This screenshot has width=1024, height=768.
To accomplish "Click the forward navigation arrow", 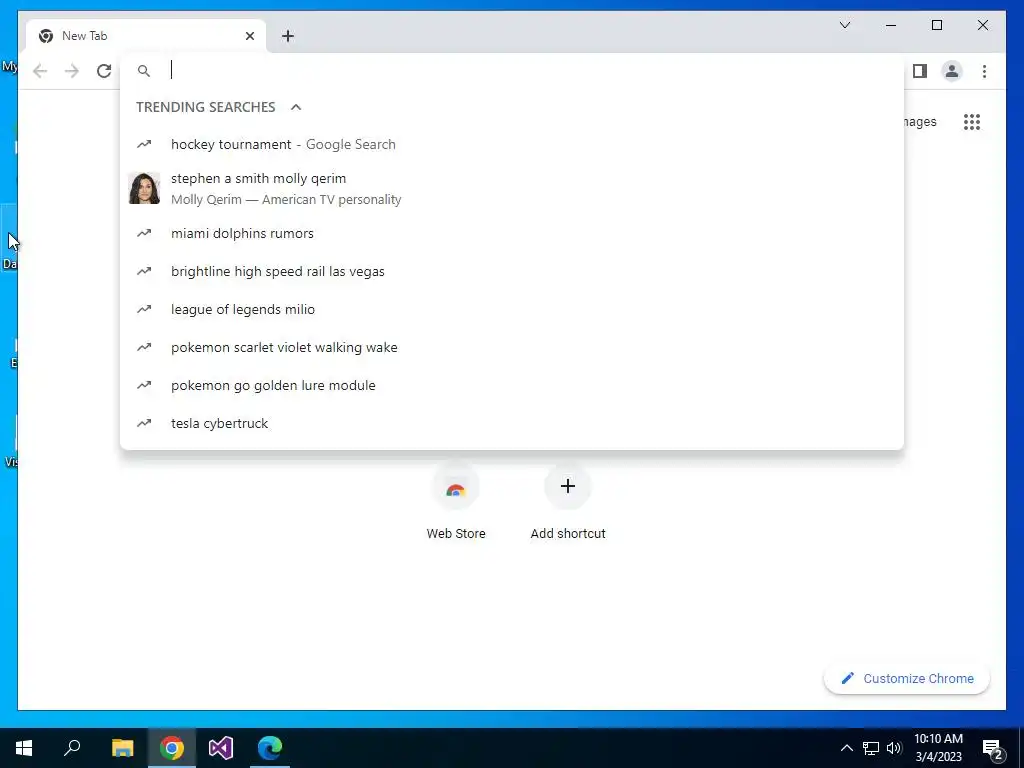I will 72,71.
